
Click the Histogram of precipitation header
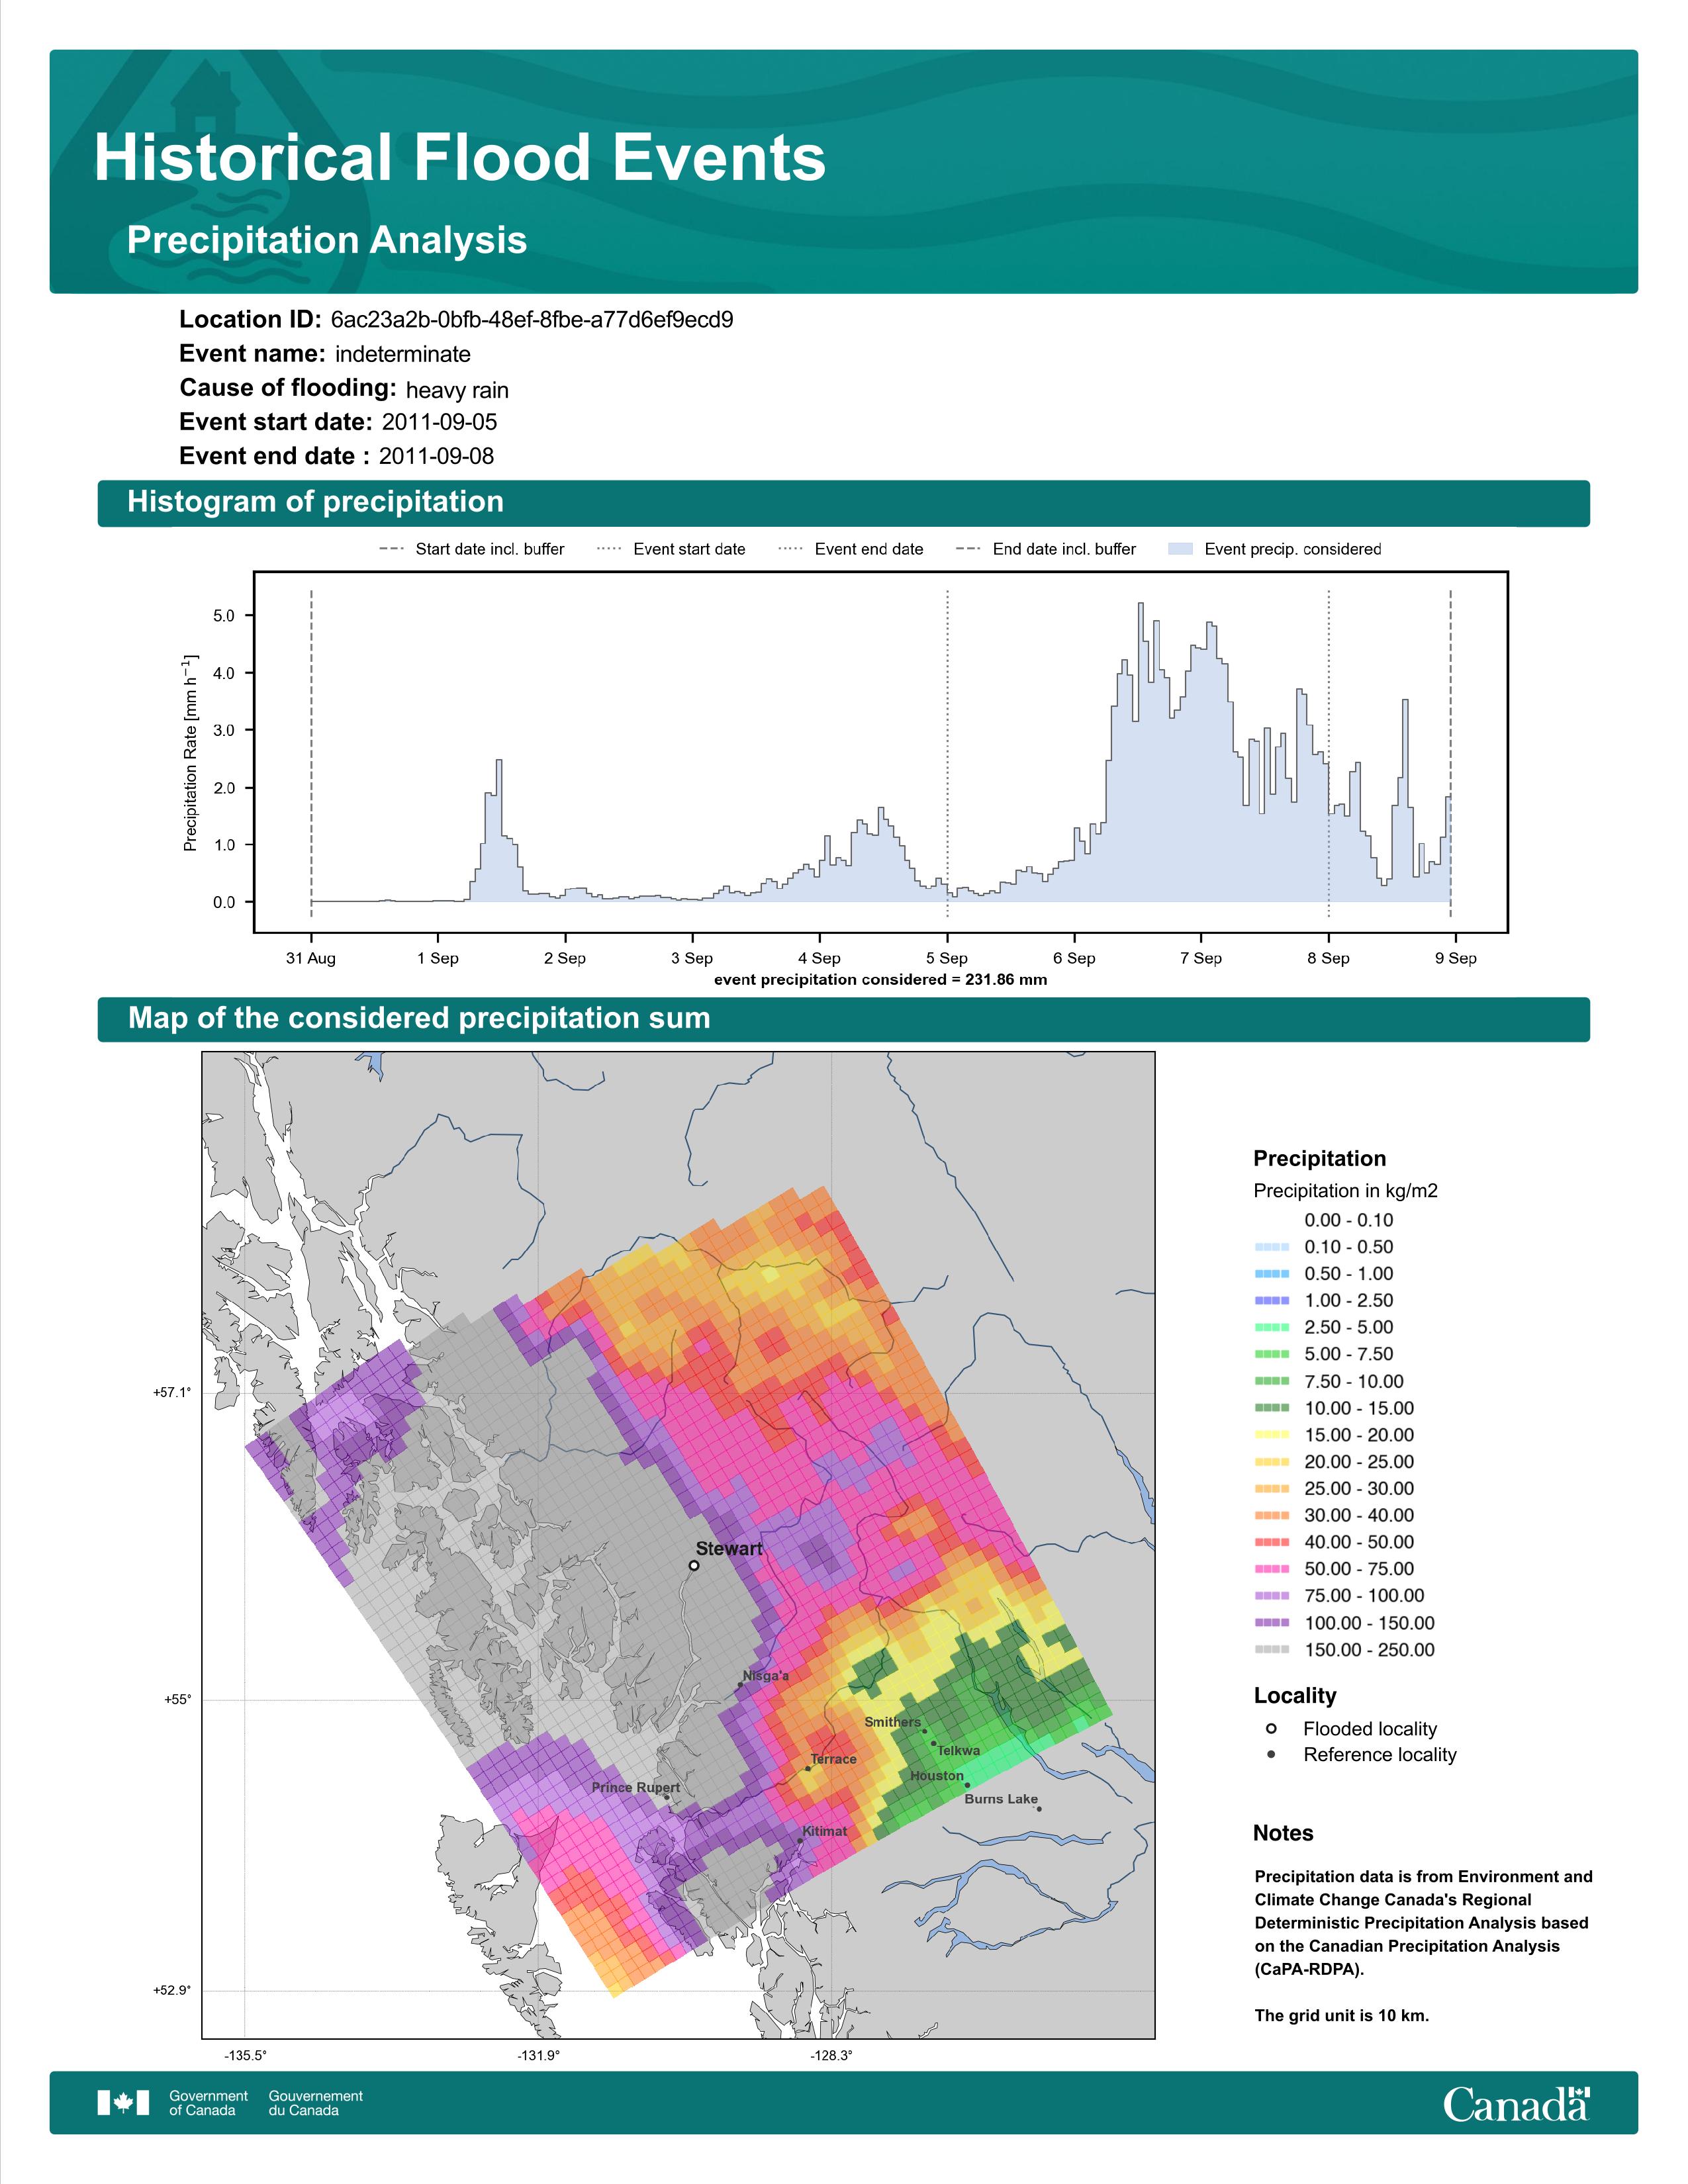(843, 502)
